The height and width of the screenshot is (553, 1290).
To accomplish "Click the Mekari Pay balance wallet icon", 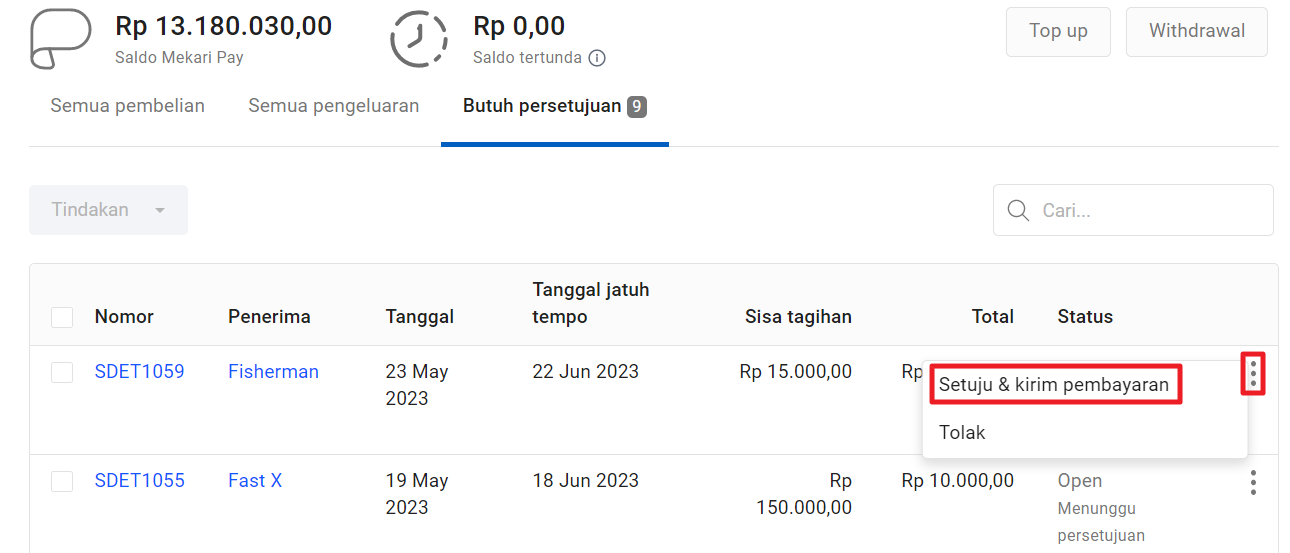I will click(62, 40).
